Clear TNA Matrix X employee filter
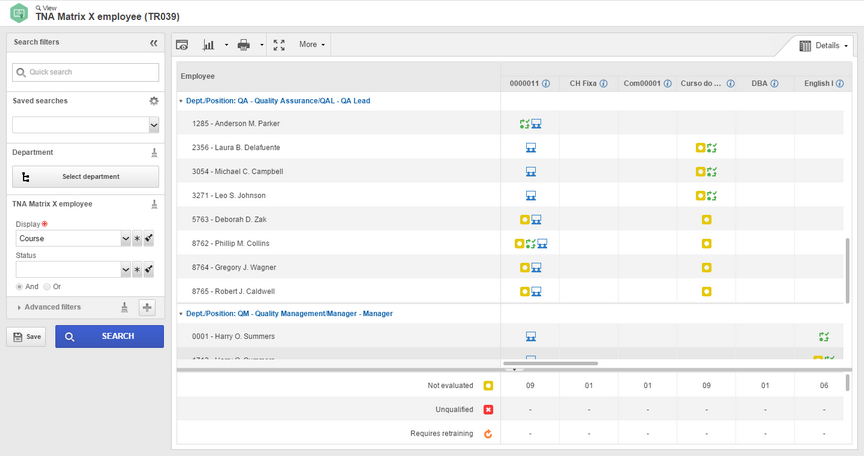The image size is (864, 456). click(x=154, y=204)
